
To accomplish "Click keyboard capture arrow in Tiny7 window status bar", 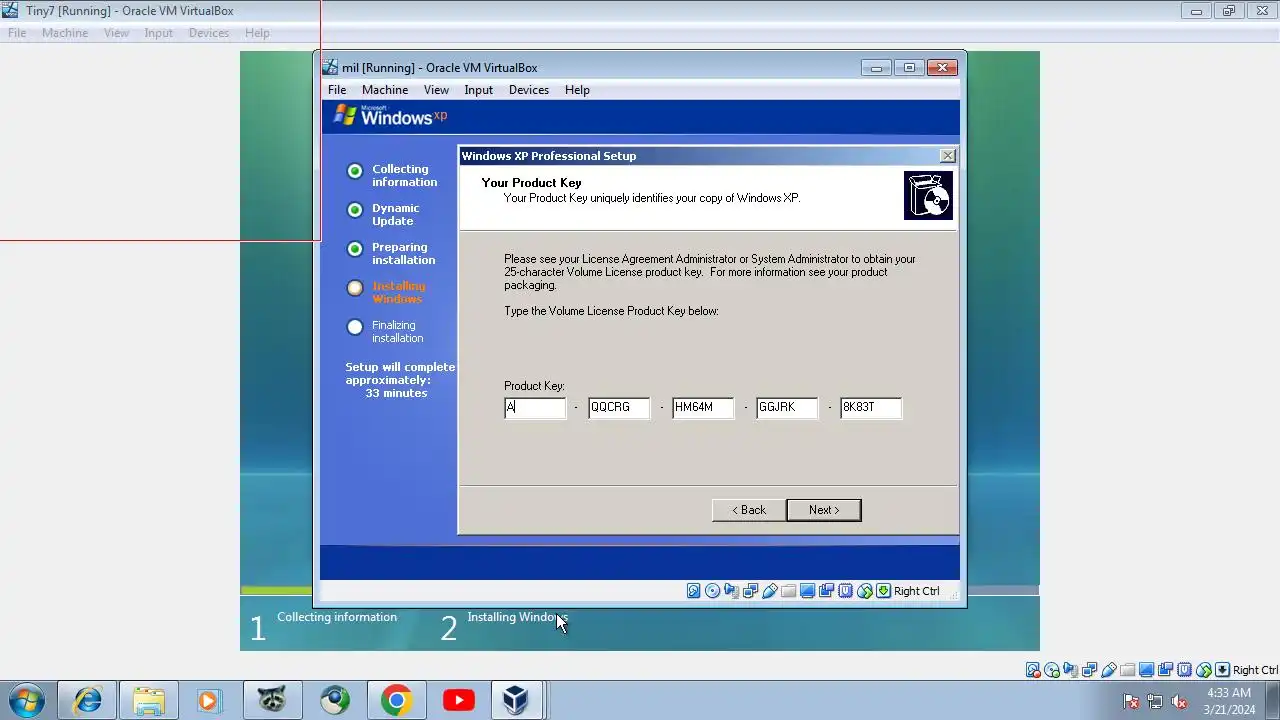I will coord(1223,670).
